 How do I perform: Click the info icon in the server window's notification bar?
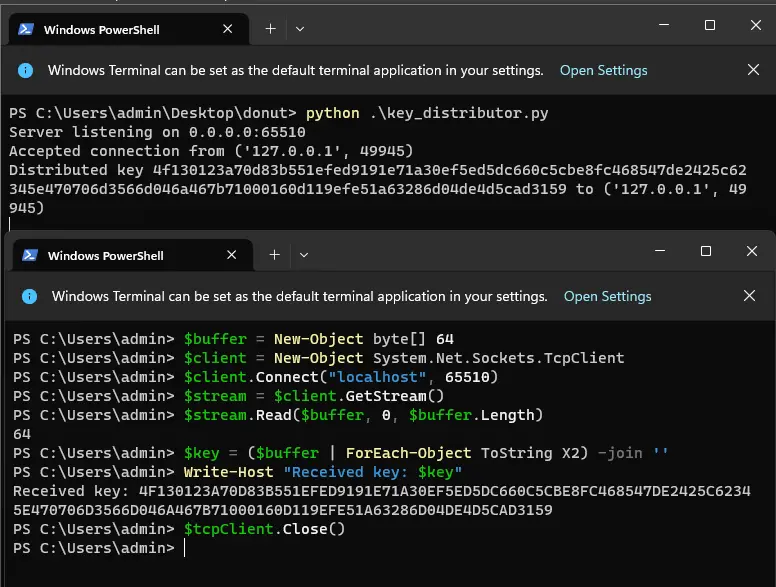pos(25,71)
